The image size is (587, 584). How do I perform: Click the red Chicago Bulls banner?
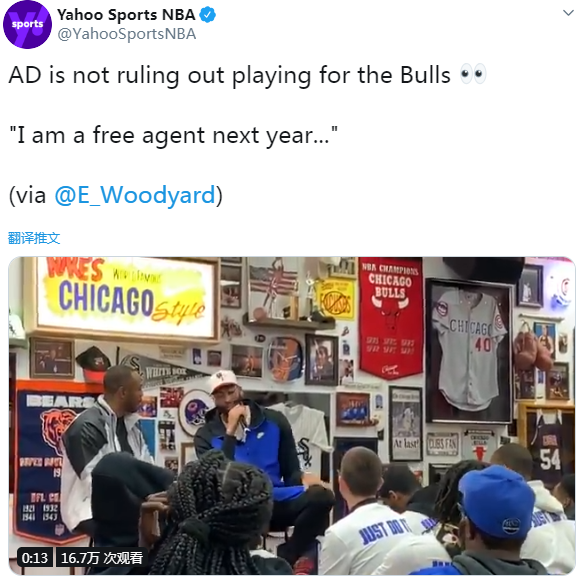click(x=390, y=318)
